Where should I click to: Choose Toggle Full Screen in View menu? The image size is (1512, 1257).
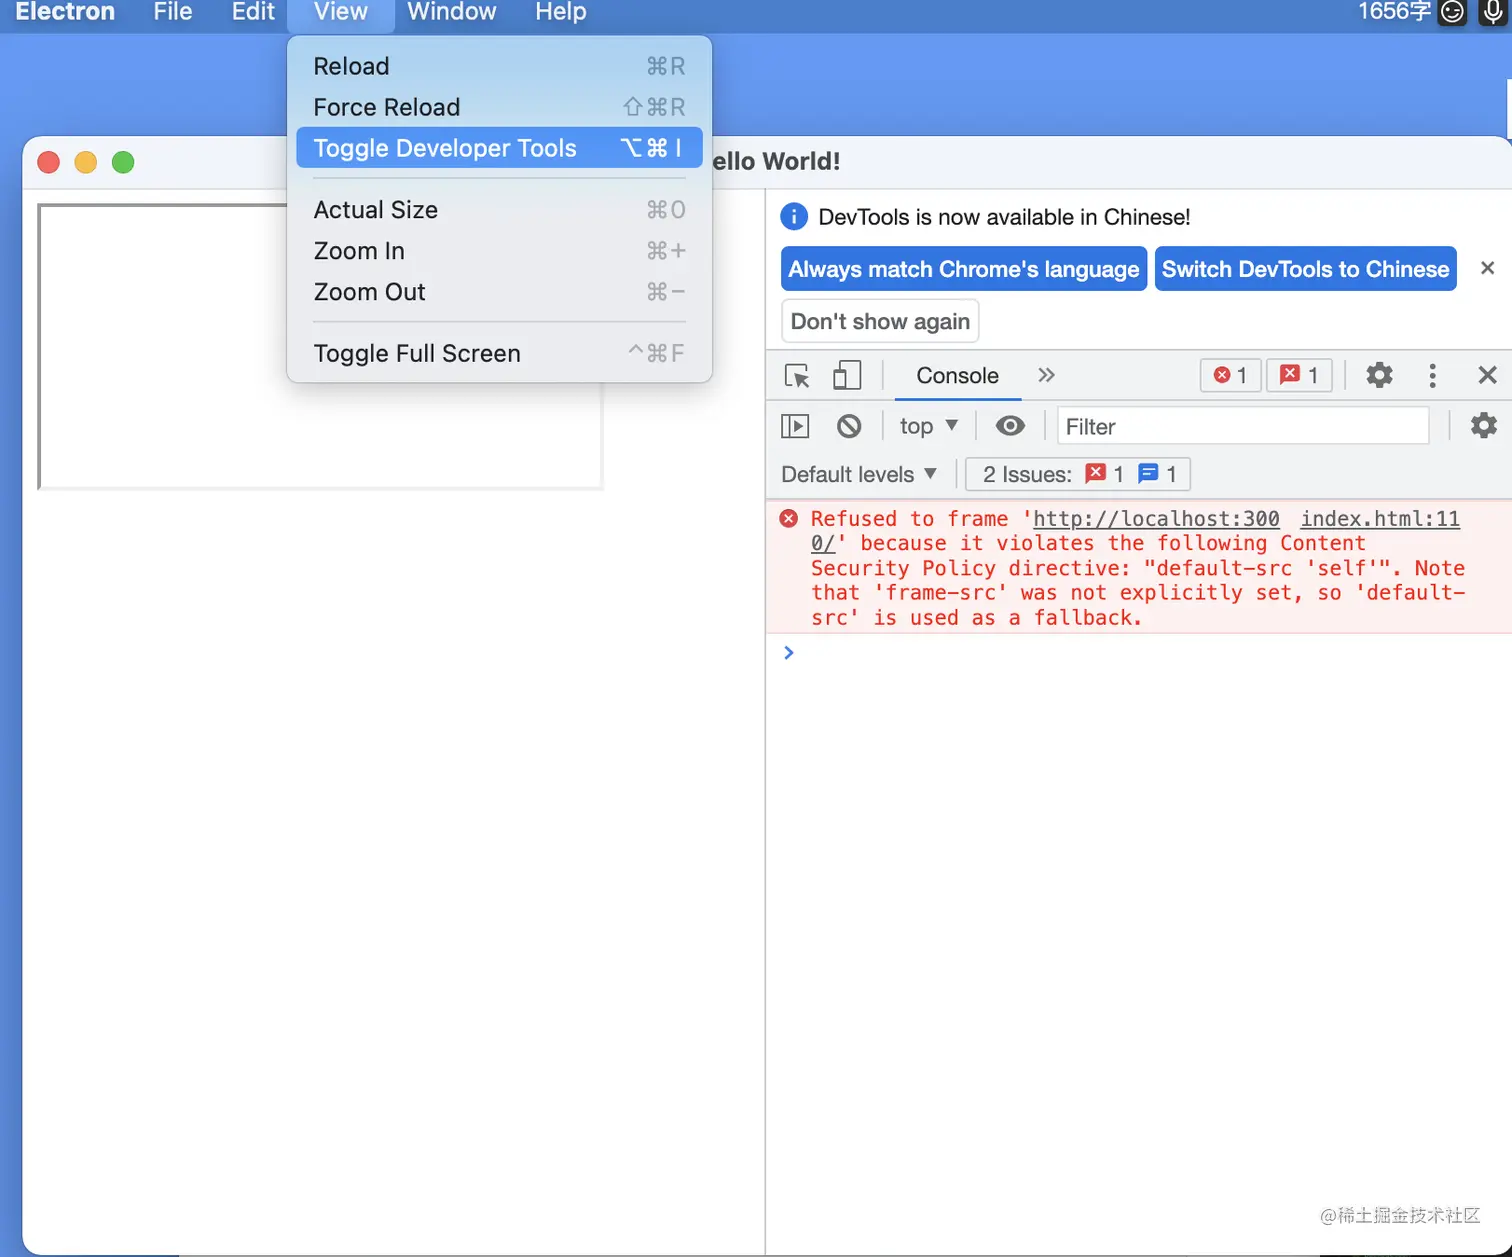[499, 354]
